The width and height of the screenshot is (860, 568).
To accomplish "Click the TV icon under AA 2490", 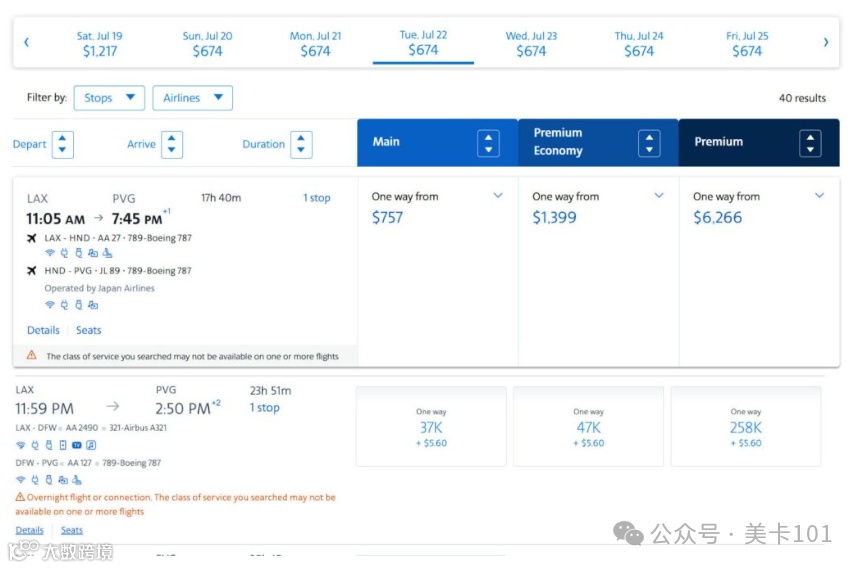I will (77, 445).
